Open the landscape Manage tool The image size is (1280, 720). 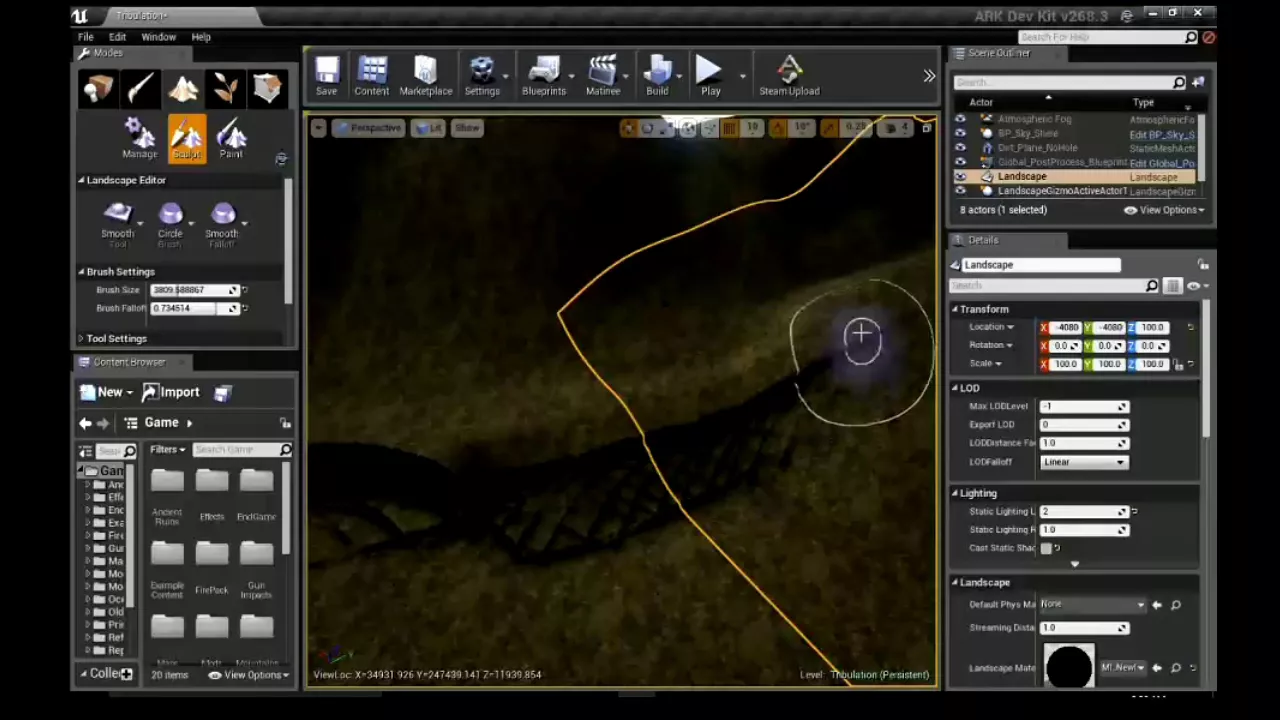click(x=140, y=138)
